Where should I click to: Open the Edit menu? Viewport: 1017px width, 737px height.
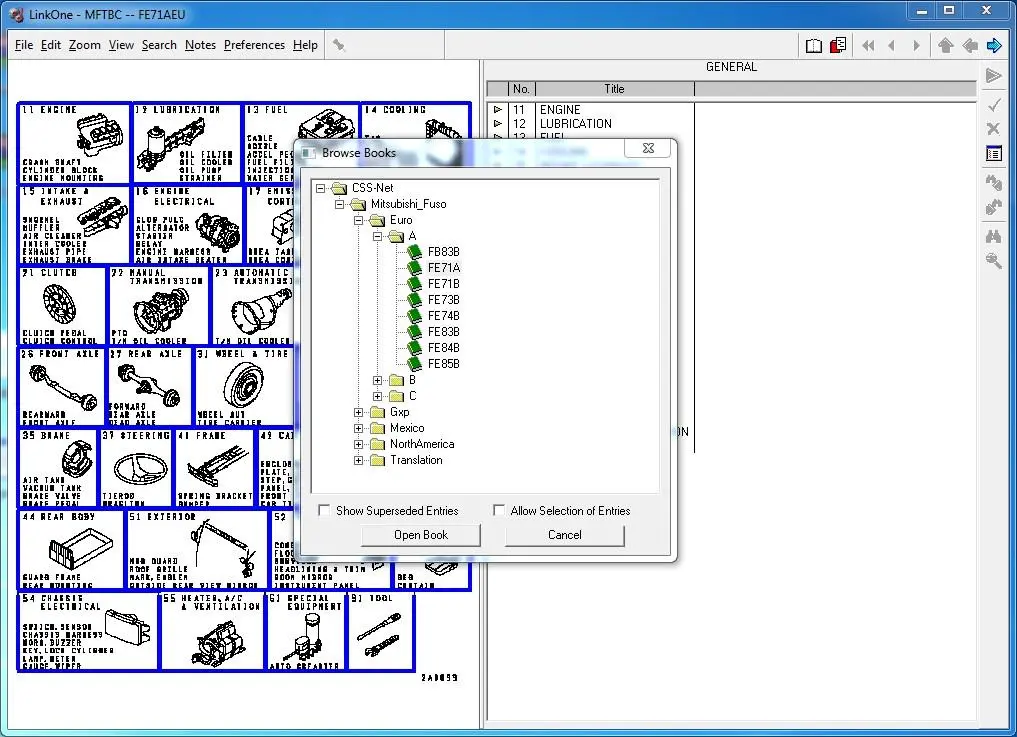[x=51, y=45]
